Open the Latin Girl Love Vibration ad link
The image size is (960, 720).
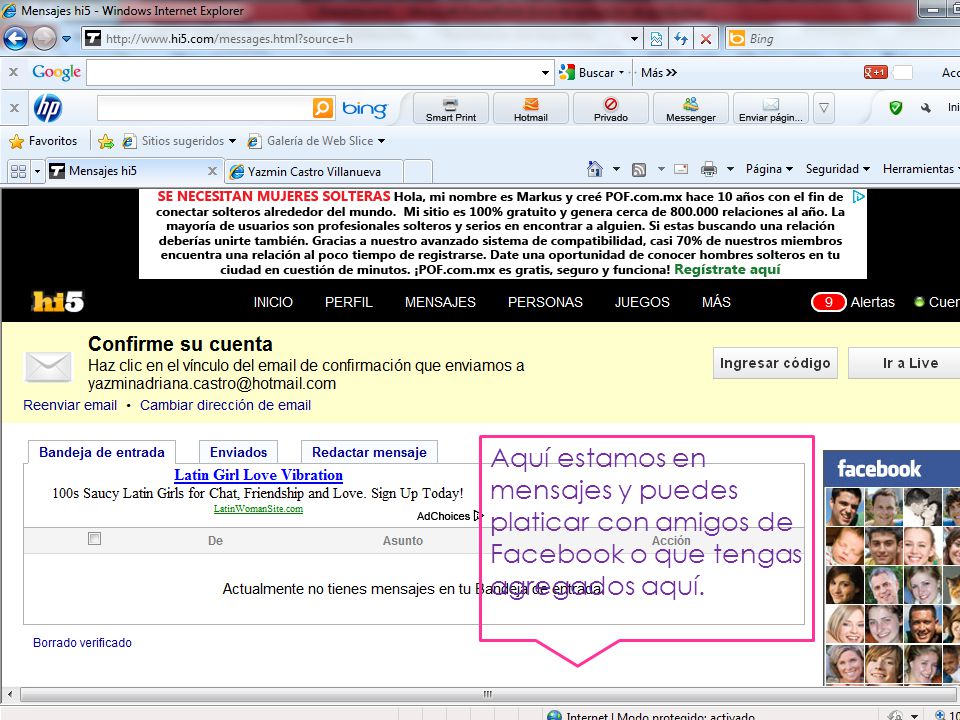coord(258,475)
